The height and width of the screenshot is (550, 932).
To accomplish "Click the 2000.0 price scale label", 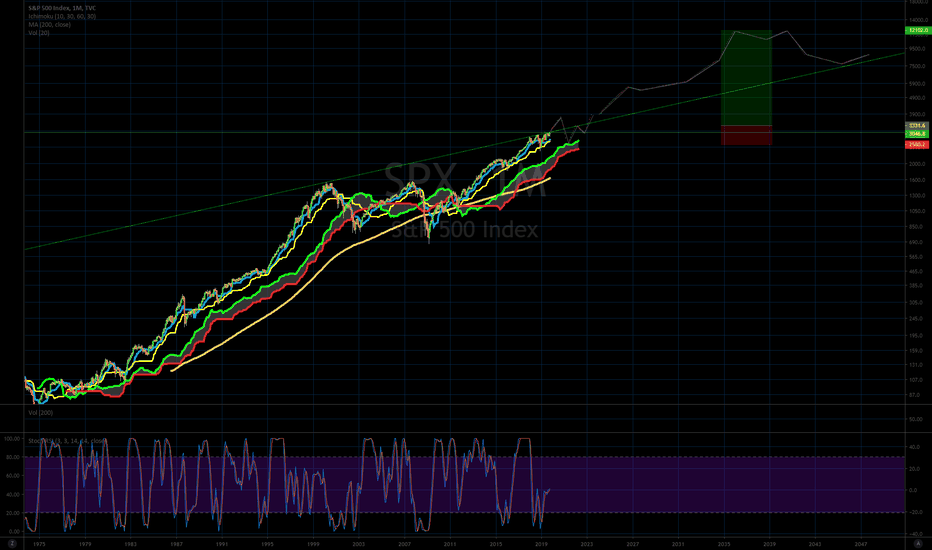I will point(917,164).
